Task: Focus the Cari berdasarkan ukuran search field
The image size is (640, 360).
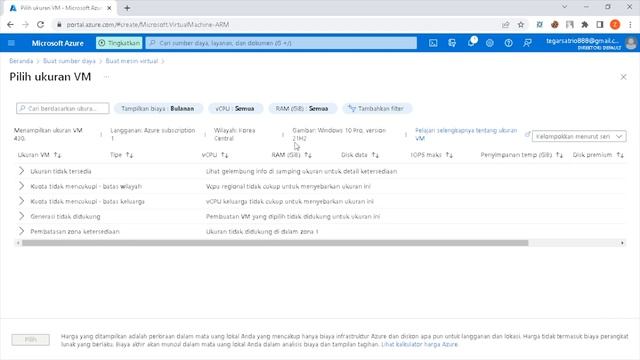Action: [x=63, y=109]
